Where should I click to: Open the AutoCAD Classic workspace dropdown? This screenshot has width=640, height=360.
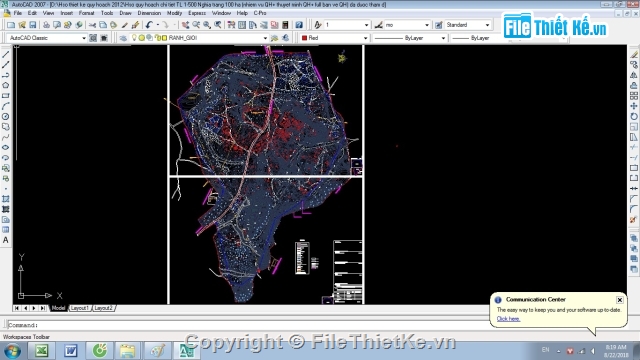[x=84, y=38]
